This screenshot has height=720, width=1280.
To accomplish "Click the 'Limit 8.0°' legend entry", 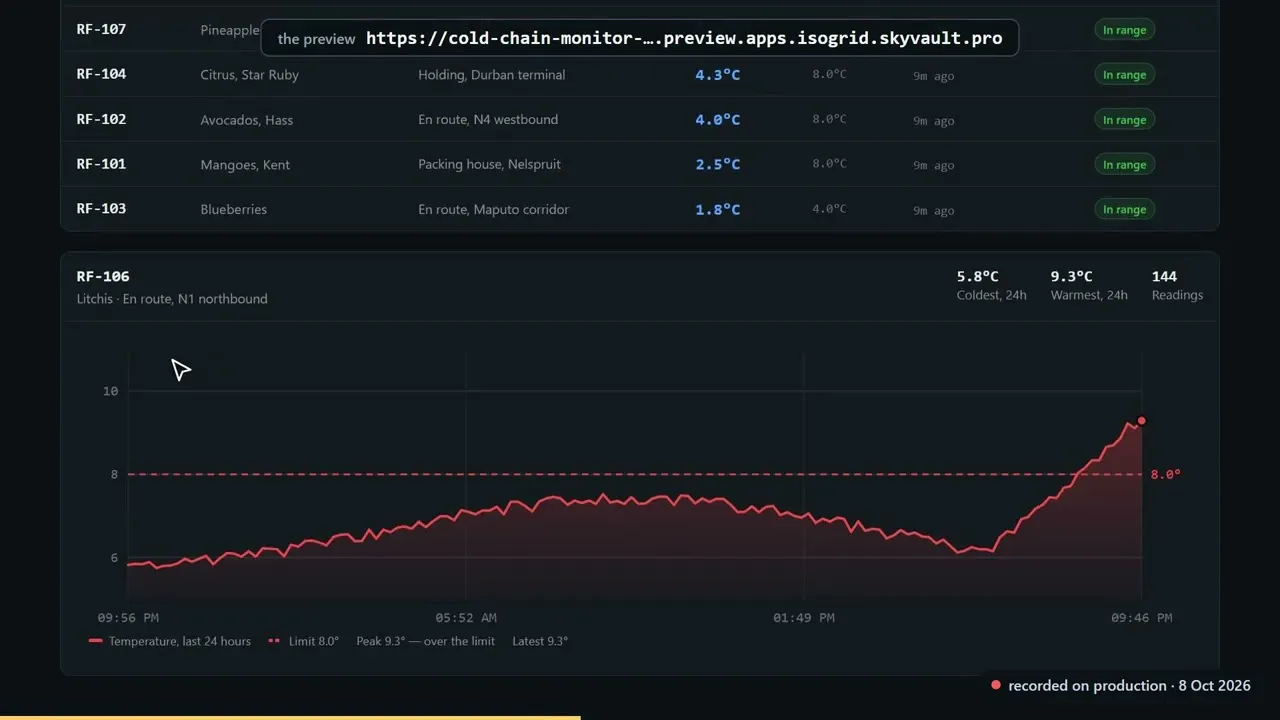I will click(304, 641).
